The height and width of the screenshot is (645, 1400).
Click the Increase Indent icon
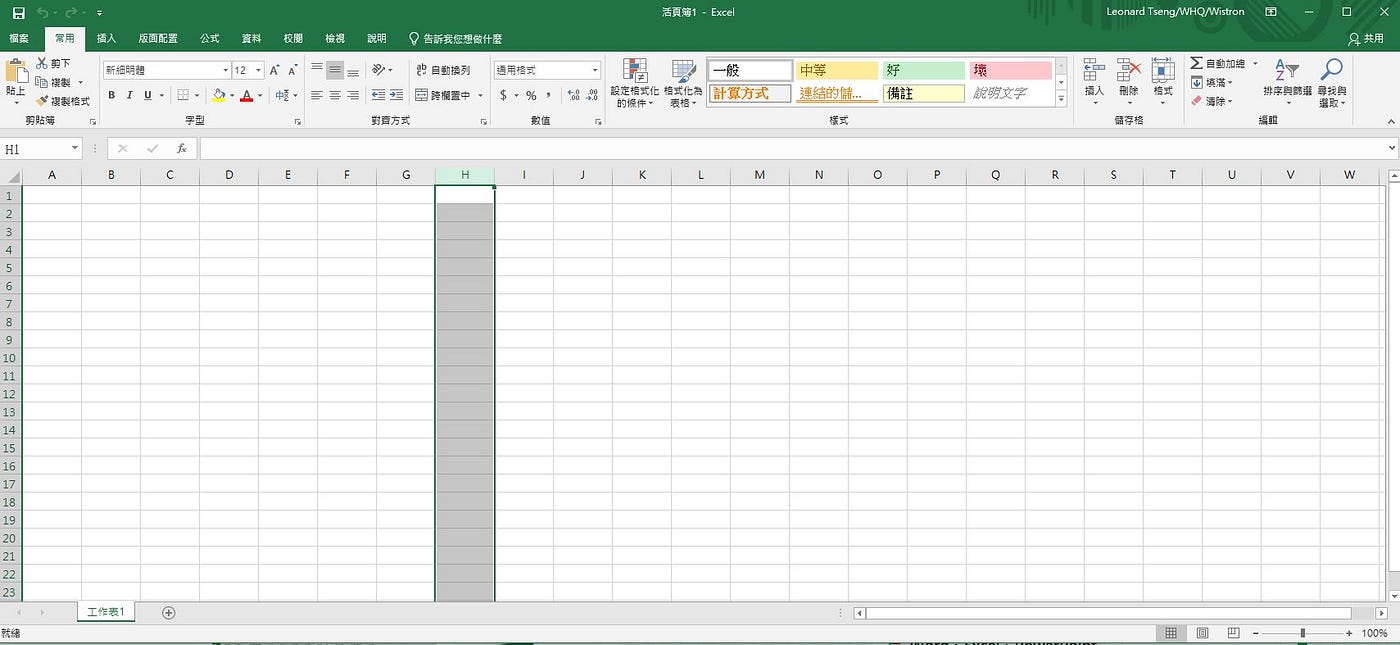396,95
